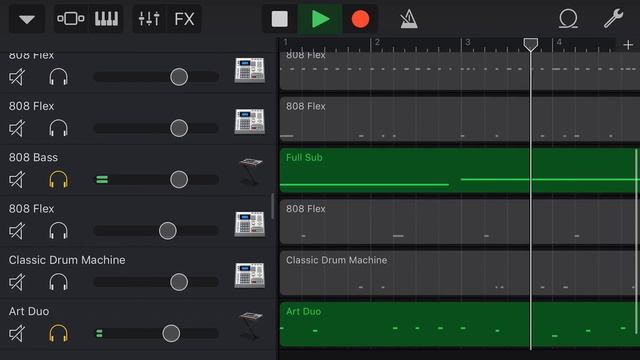
Task: Mute the Art Duo track
Action: click(17, 333)
